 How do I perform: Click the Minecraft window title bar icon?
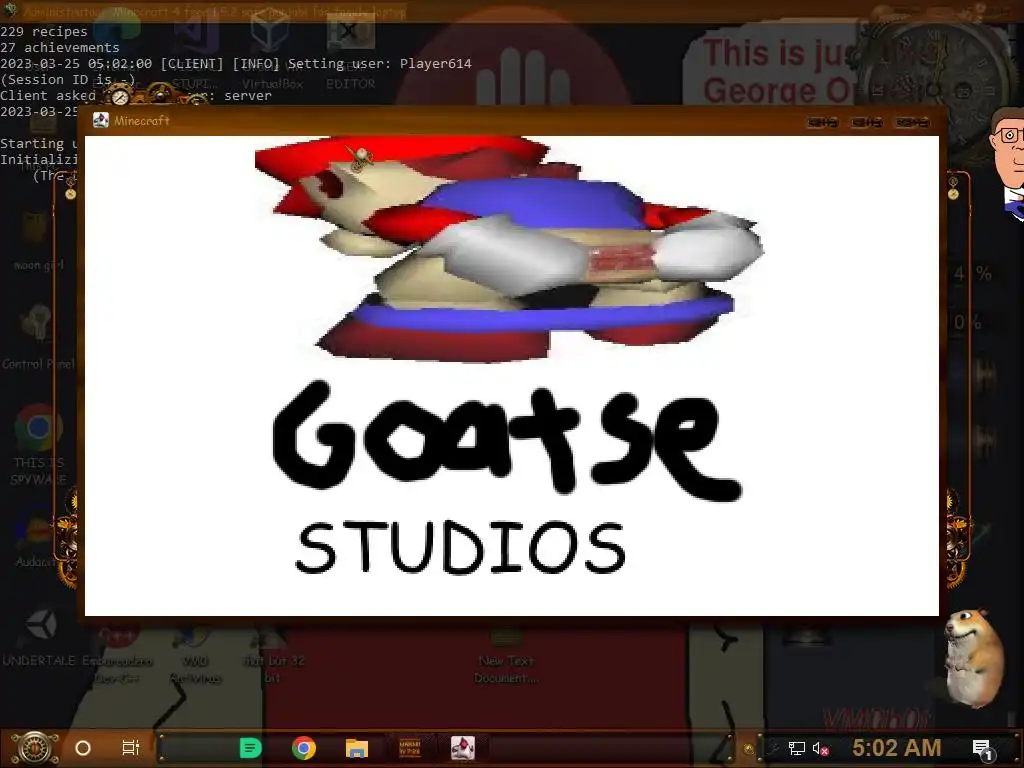pyautogui.click(x=101, y=120)
